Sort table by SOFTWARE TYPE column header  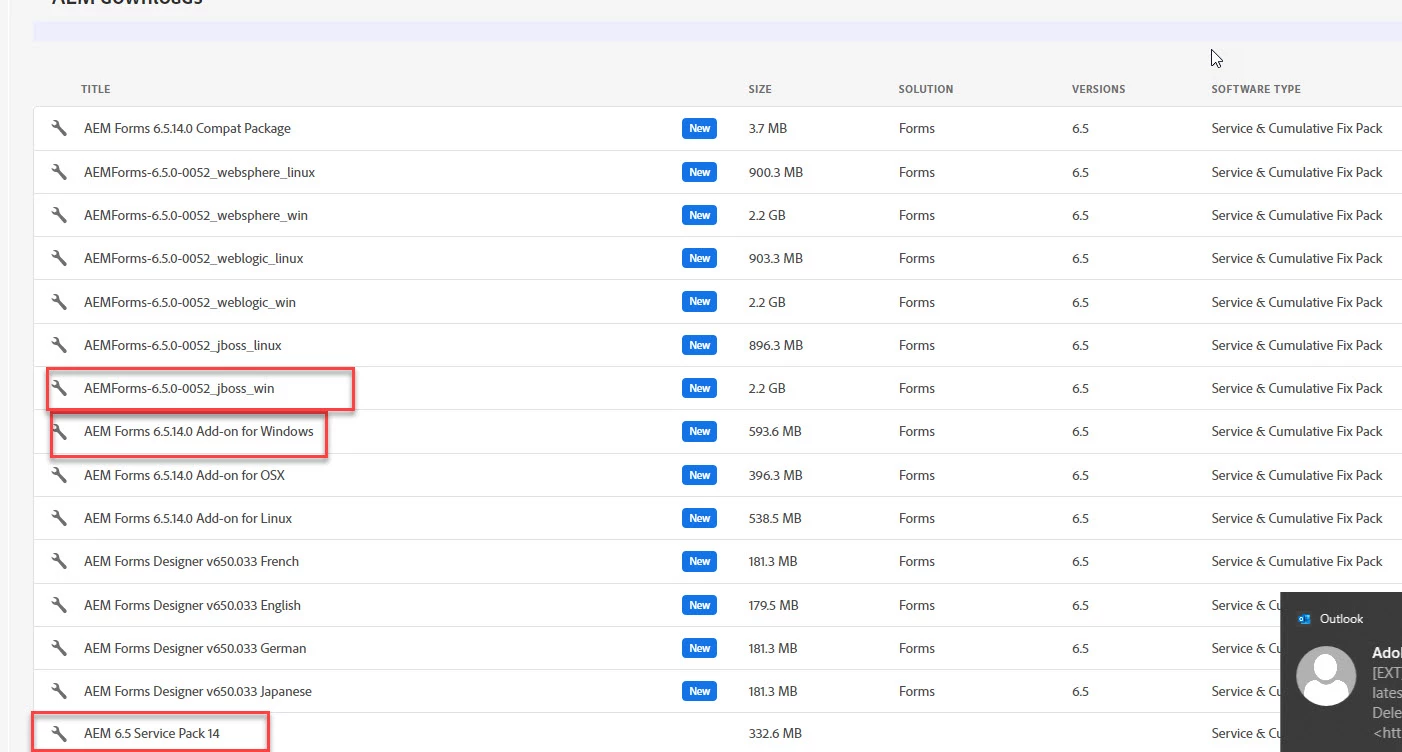point(1256,89)
